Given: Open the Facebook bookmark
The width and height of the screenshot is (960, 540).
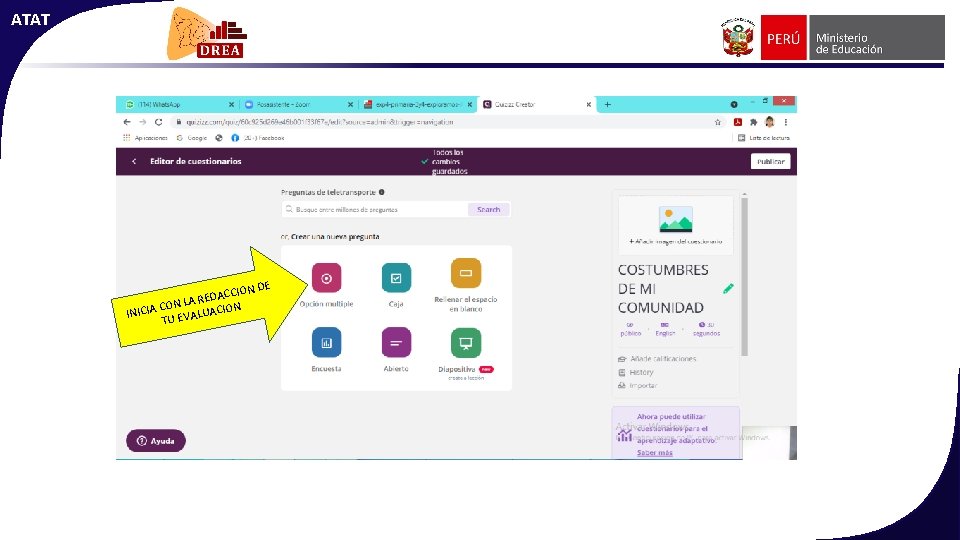Looking at the screenshot, I should pyautogui.click(x=258, y=138).
